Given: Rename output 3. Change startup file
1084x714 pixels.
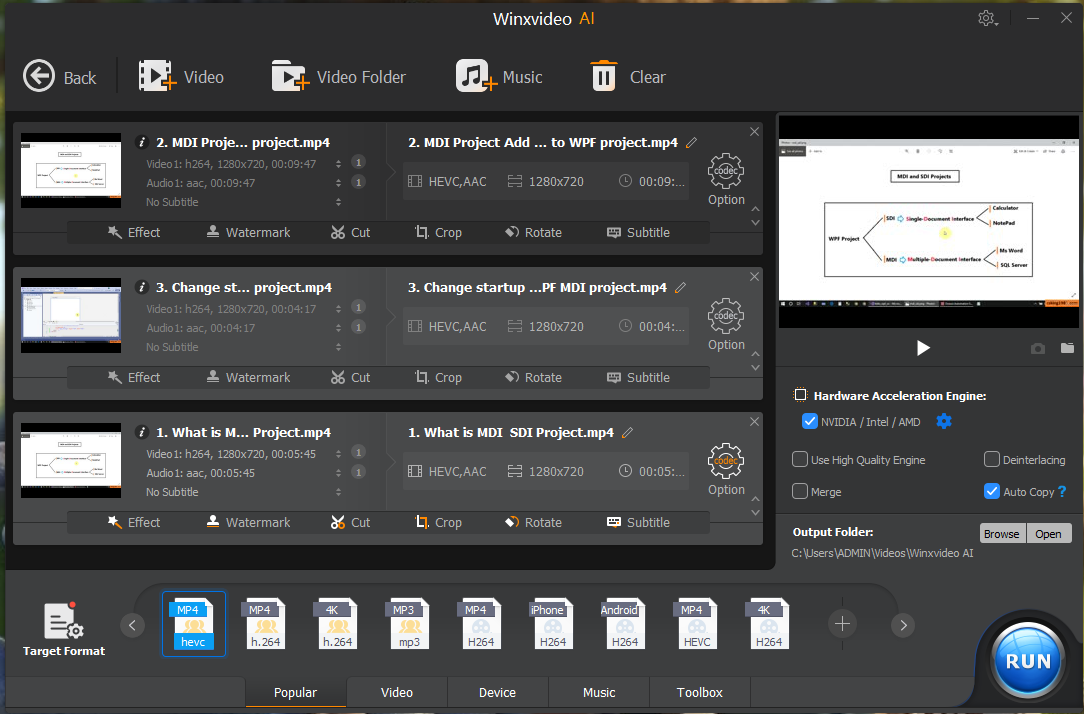Looking at the screenshot, I should point(681,288).
